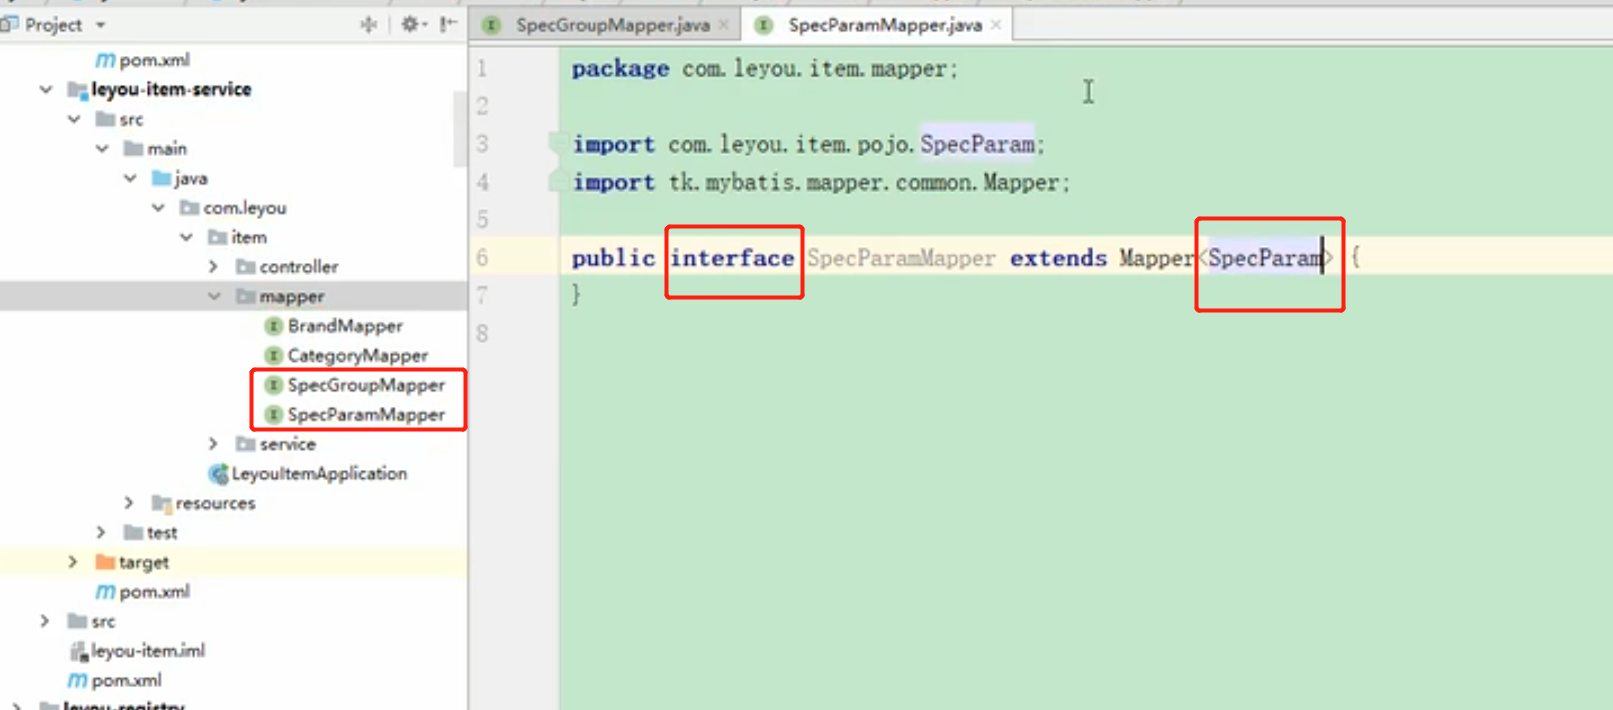Image resolution: width=1613 pixels, height=710 pixels.
Task: Select the SpecParamMapper.java tab
Action: point(884,25)
